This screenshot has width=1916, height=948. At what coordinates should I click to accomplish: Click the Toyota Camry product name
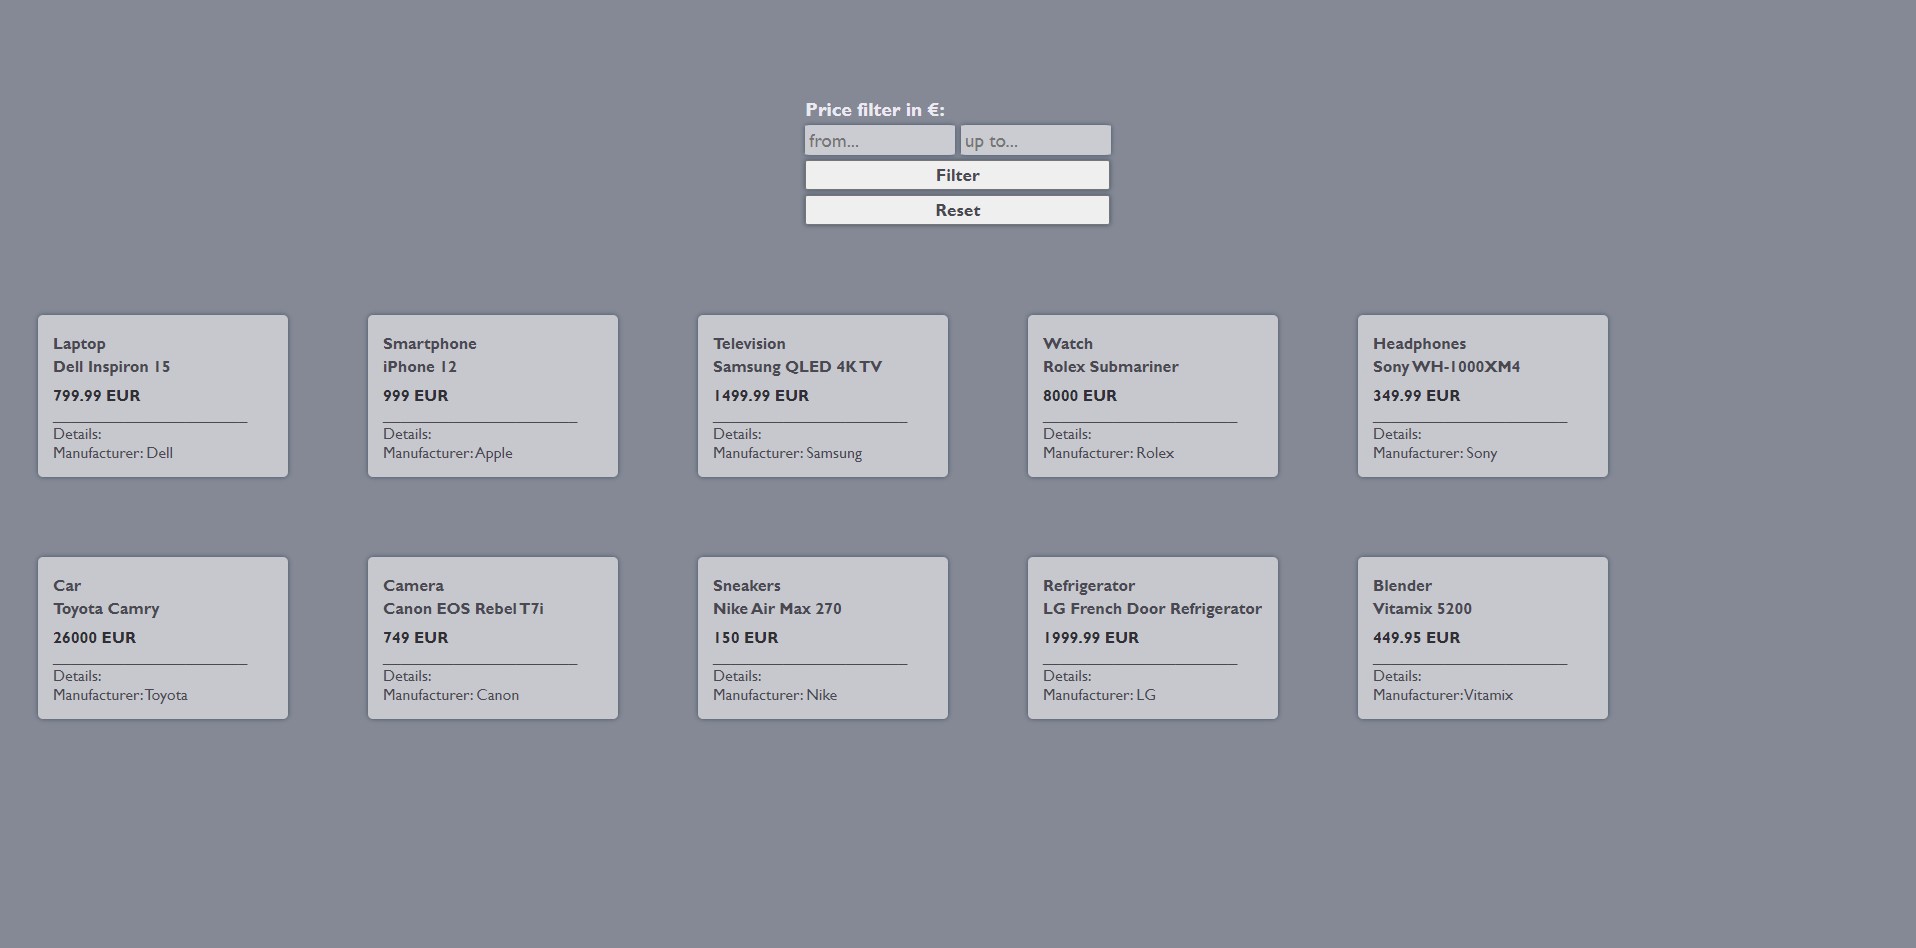point(106,609)
